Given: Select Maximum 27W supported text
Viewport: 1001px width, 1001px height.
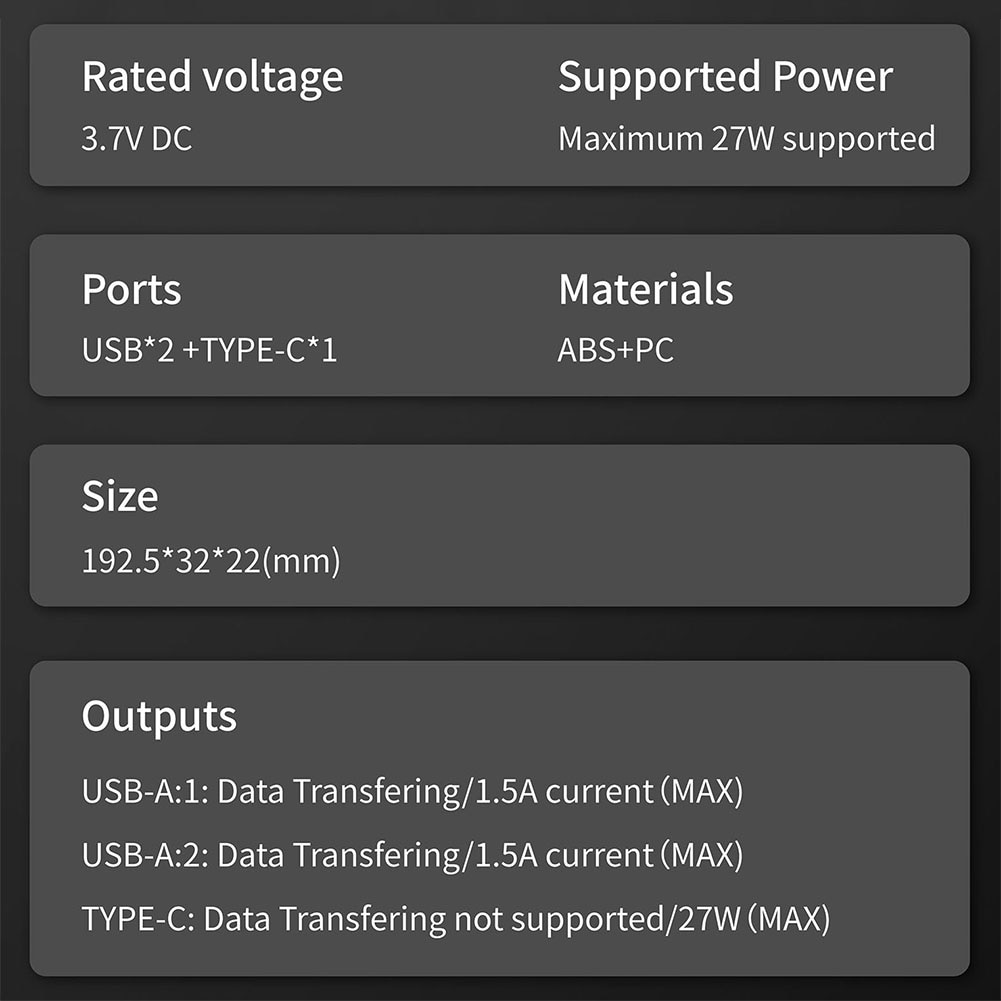Looking at the screenshot, I should pyautogui.click(x=746, y=140).
